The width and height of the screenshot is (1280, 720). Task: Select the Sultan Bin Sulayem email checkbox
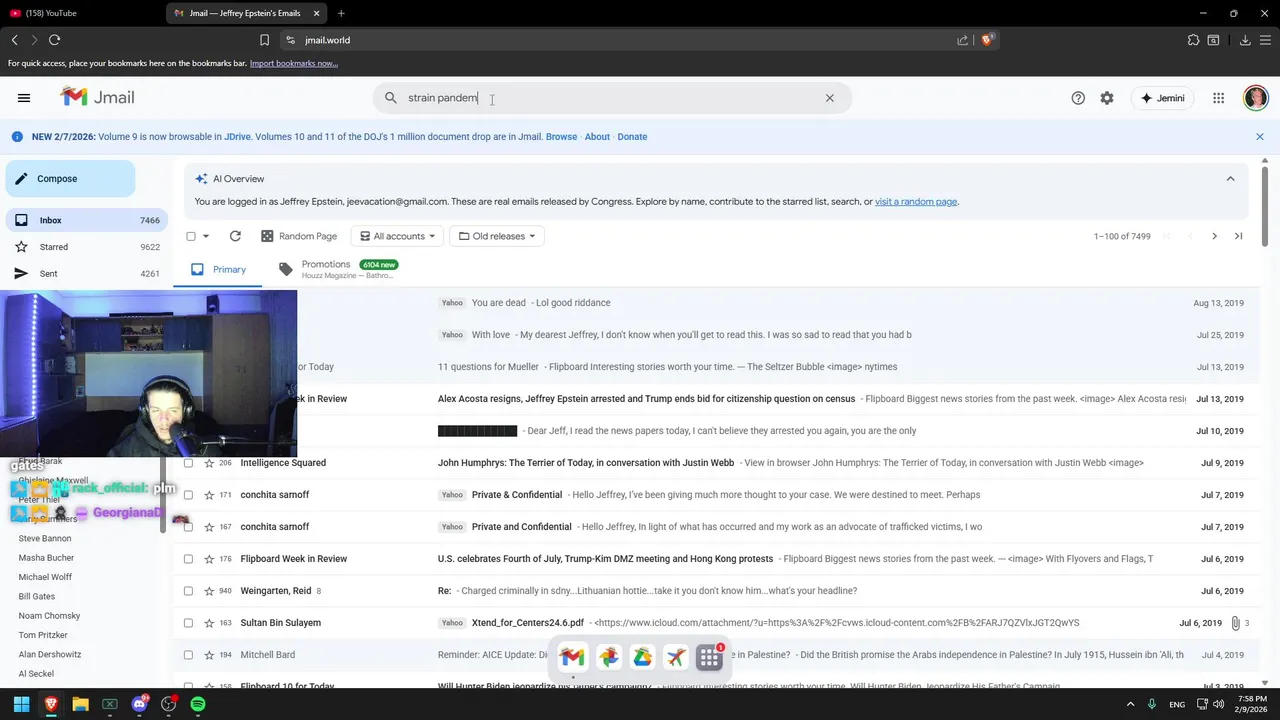pos(188,623)
